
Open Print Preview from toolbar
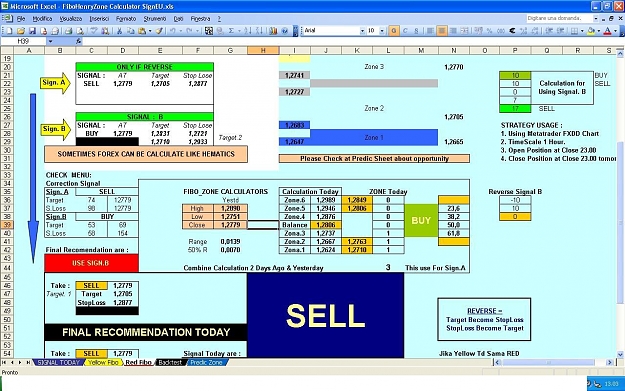click(x=80, y=31)
